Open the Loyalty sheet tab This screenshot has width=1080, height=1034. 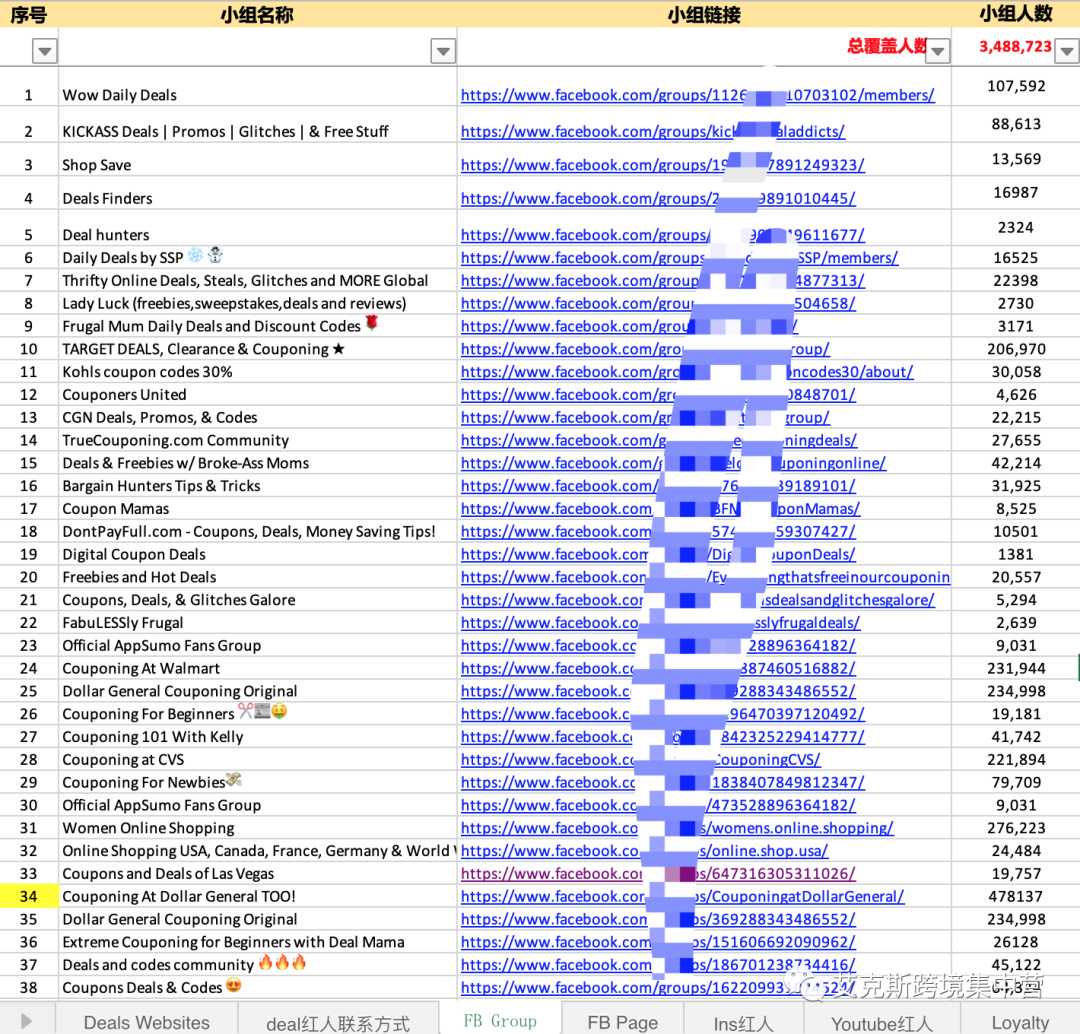[x=1019, y=1022]
